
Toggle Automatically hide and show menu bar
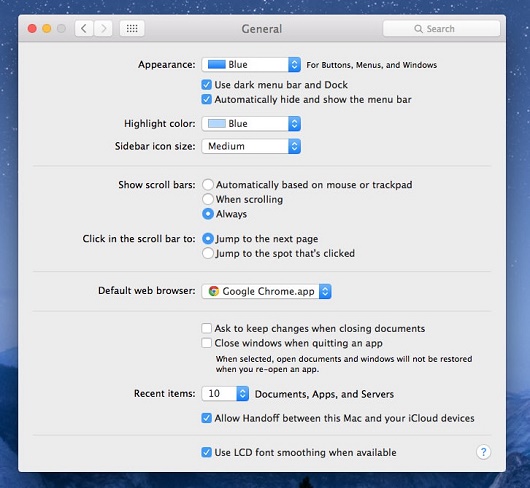click(x=207, y=99)
